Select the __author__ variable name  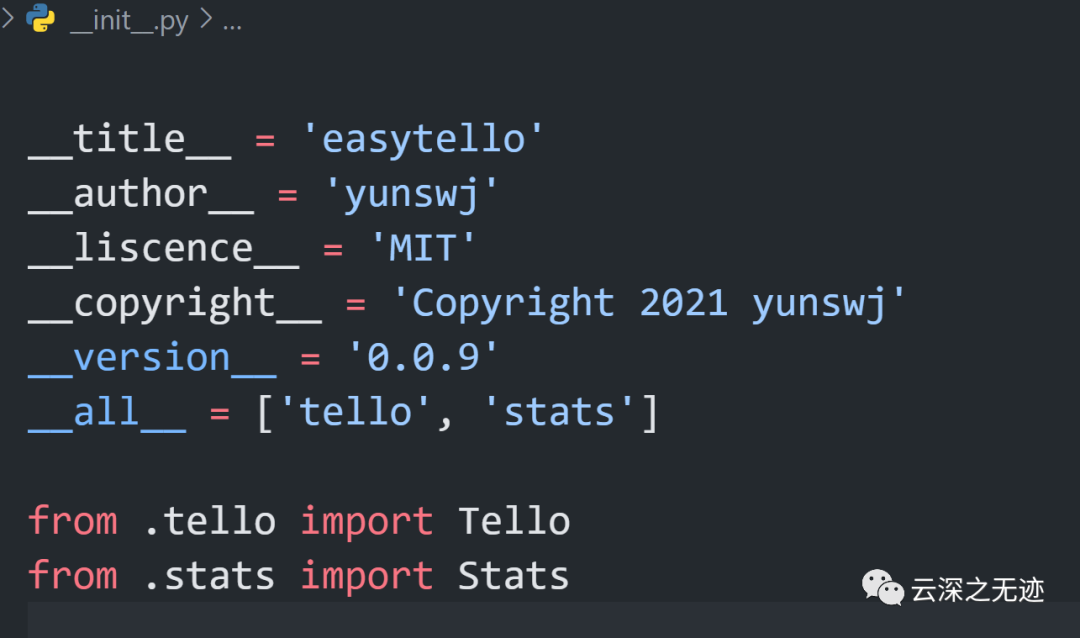pos(140,194)
